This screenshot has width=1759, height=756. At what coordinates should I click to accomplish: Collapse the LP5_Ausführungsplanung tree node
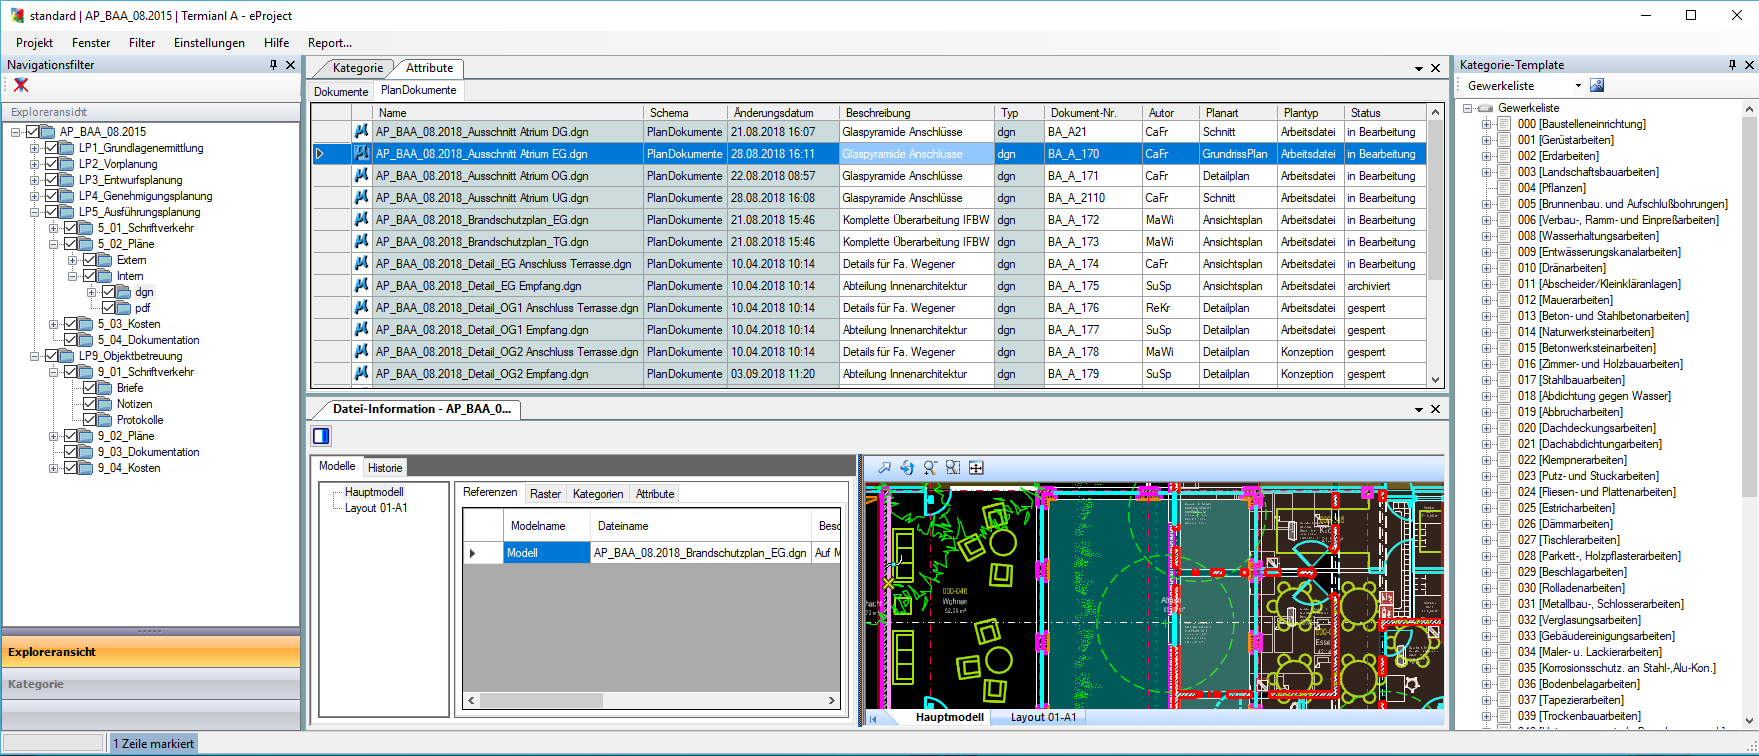[35, 212]
